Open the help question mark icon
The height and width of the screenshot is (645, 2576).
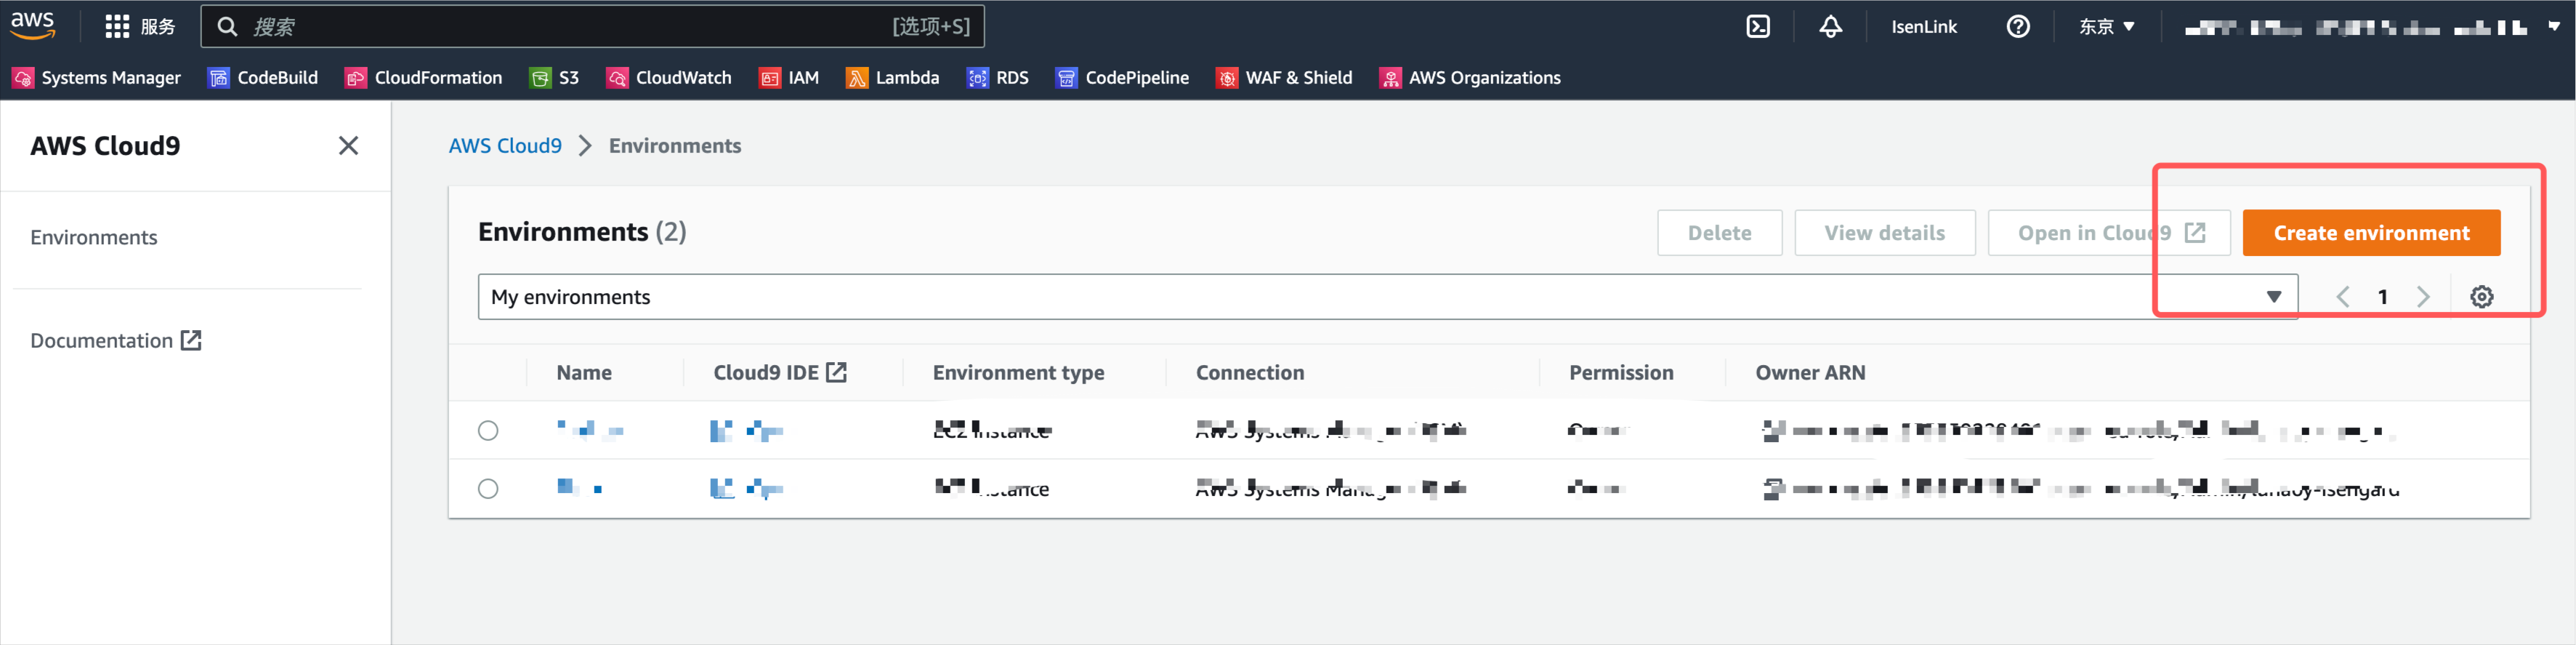[2018, 27]
